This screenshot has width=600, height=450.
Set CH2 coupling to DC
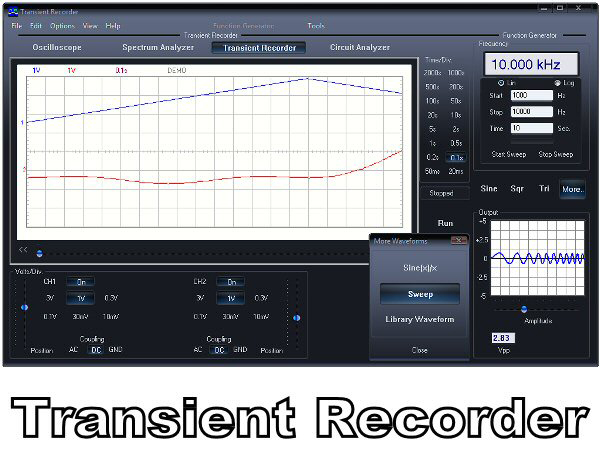coord(219,350)
